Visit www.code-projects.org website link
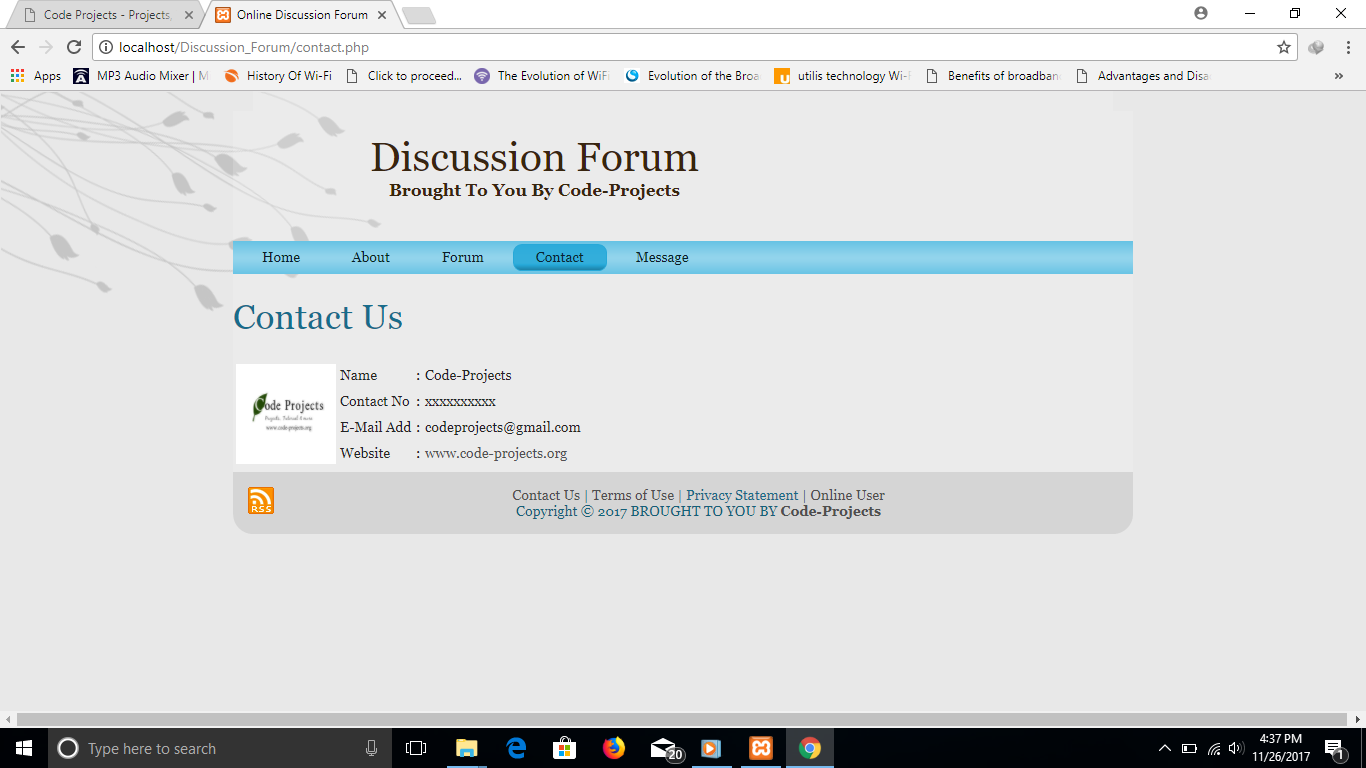This screenshot has width=1366, height=768. 494,452
